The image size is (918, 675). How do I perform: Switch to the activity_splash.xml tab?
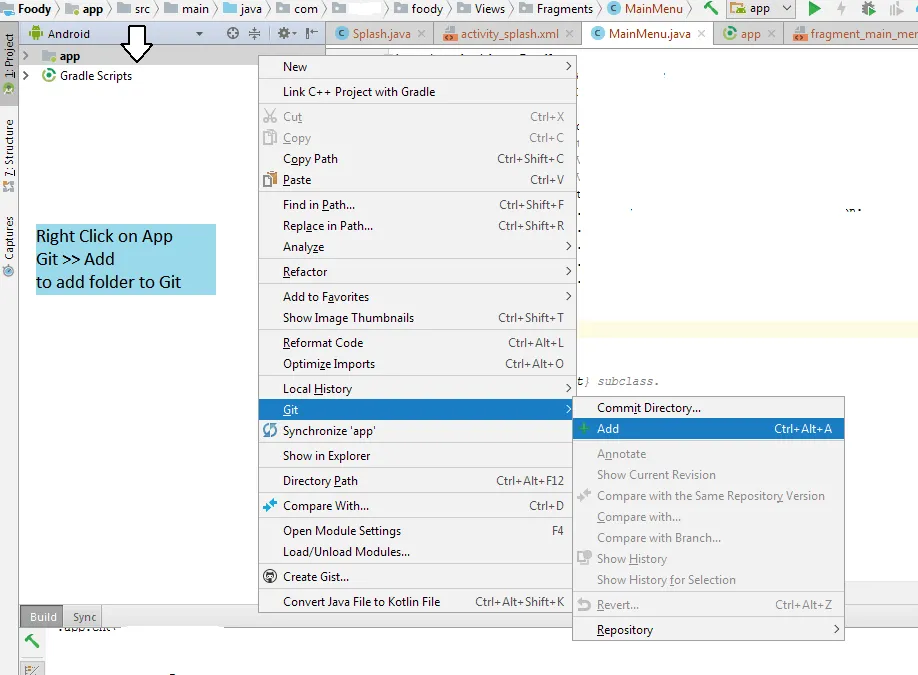(x=508, y=34)
